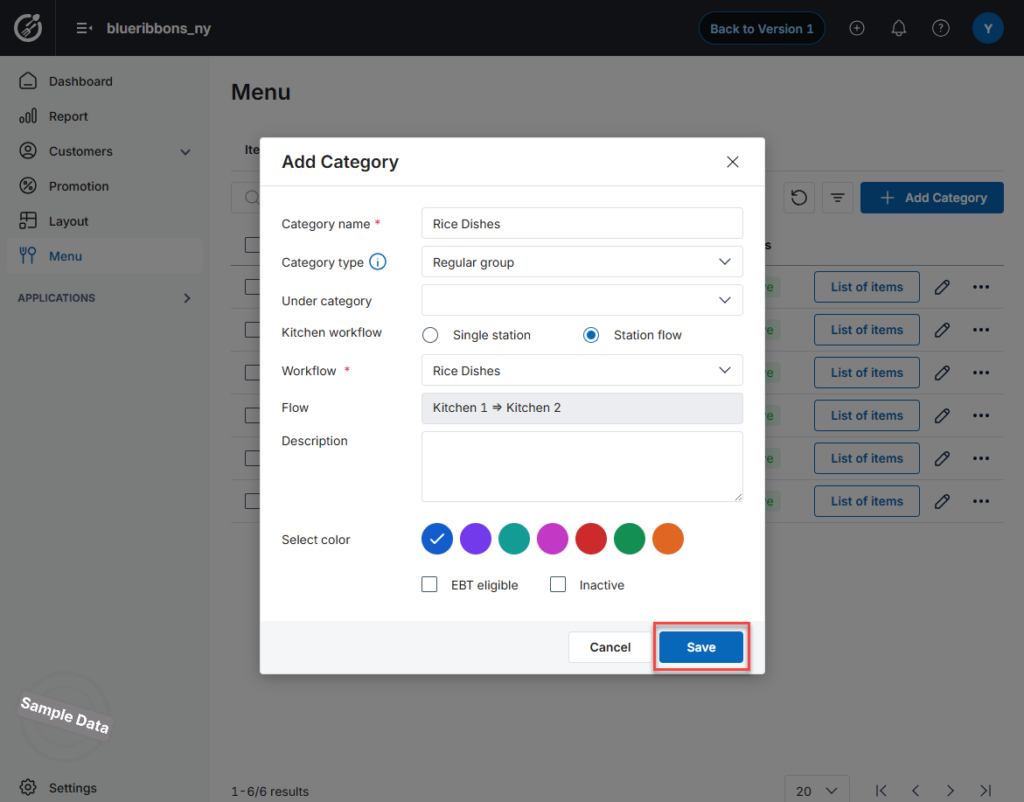This screenshot has height=802, width=1024.
Task: Check the EBT eligible checkbox
Action: coord(429,584)
